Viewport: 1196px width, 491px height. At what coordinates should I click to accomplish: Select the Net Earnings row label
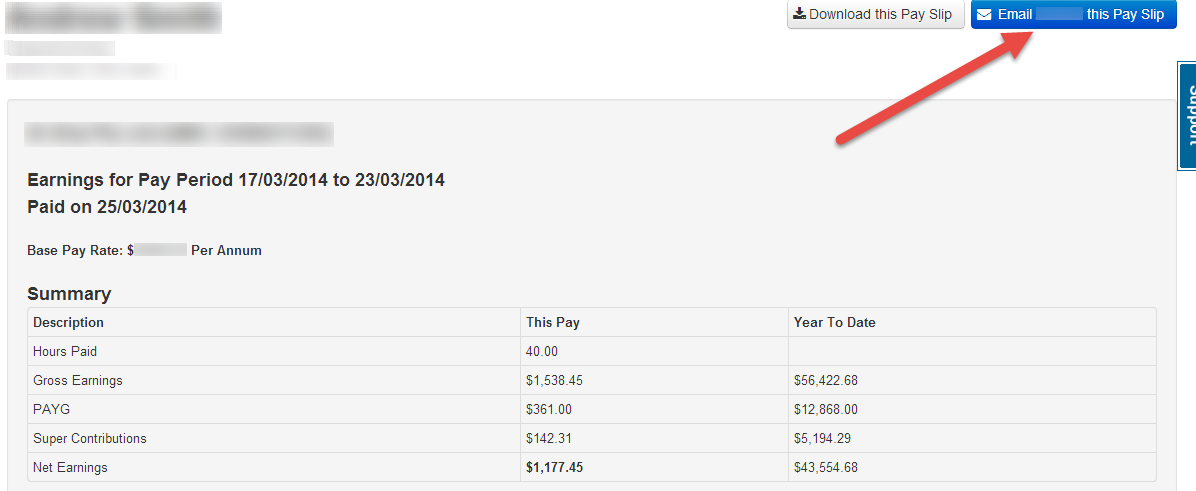(70, 467)
